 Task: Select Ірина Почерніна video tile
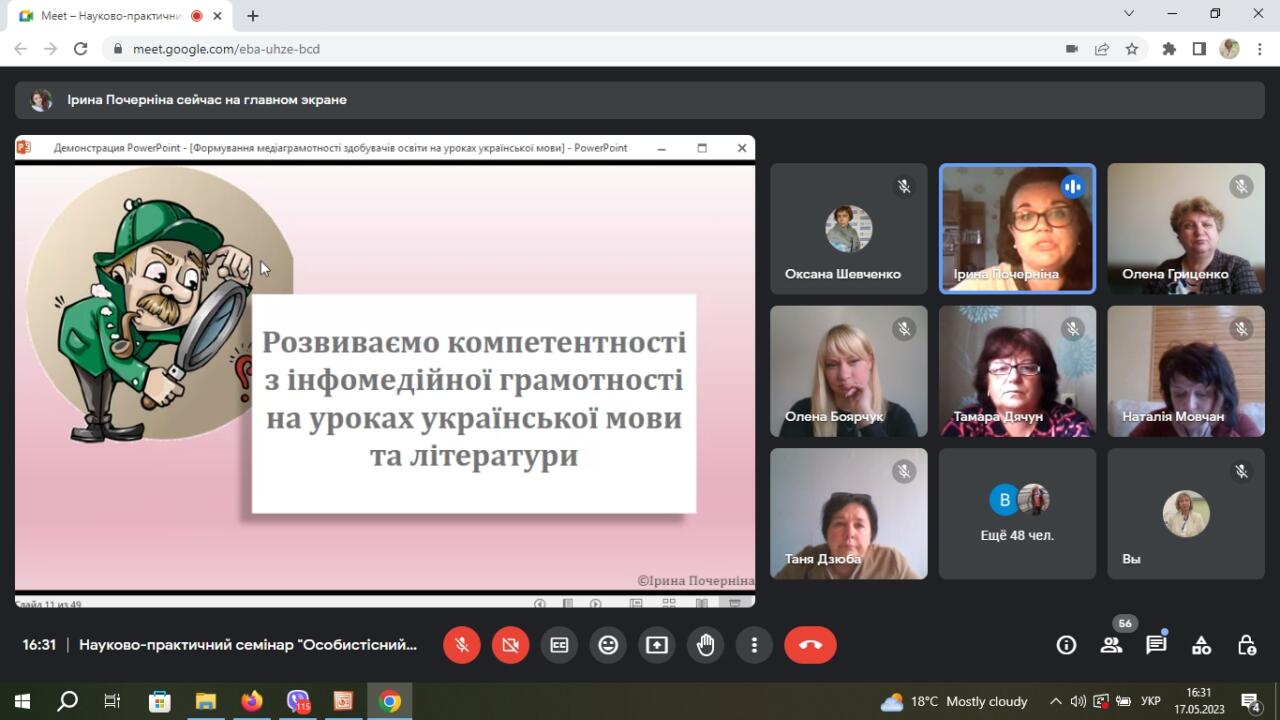click(1017, 229)
